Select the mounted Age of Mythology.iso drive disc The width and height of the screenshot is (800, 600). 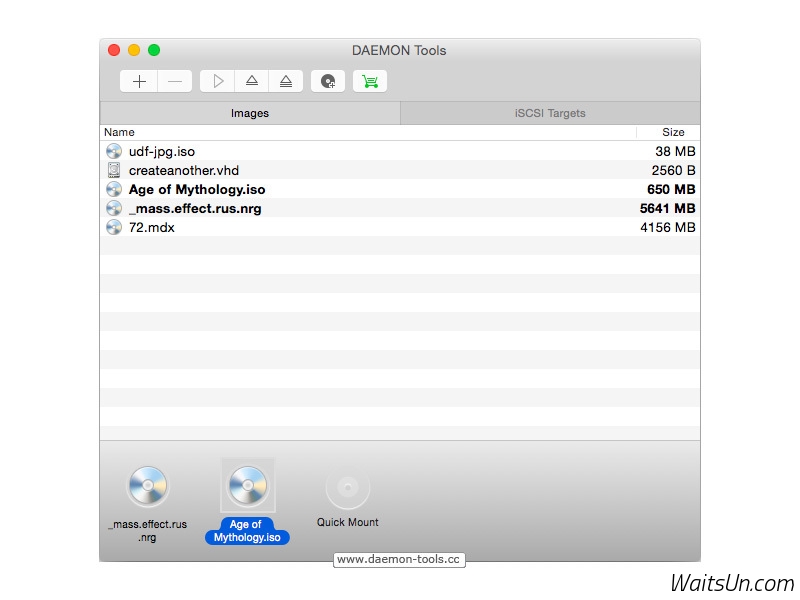(x=248, y=486)
